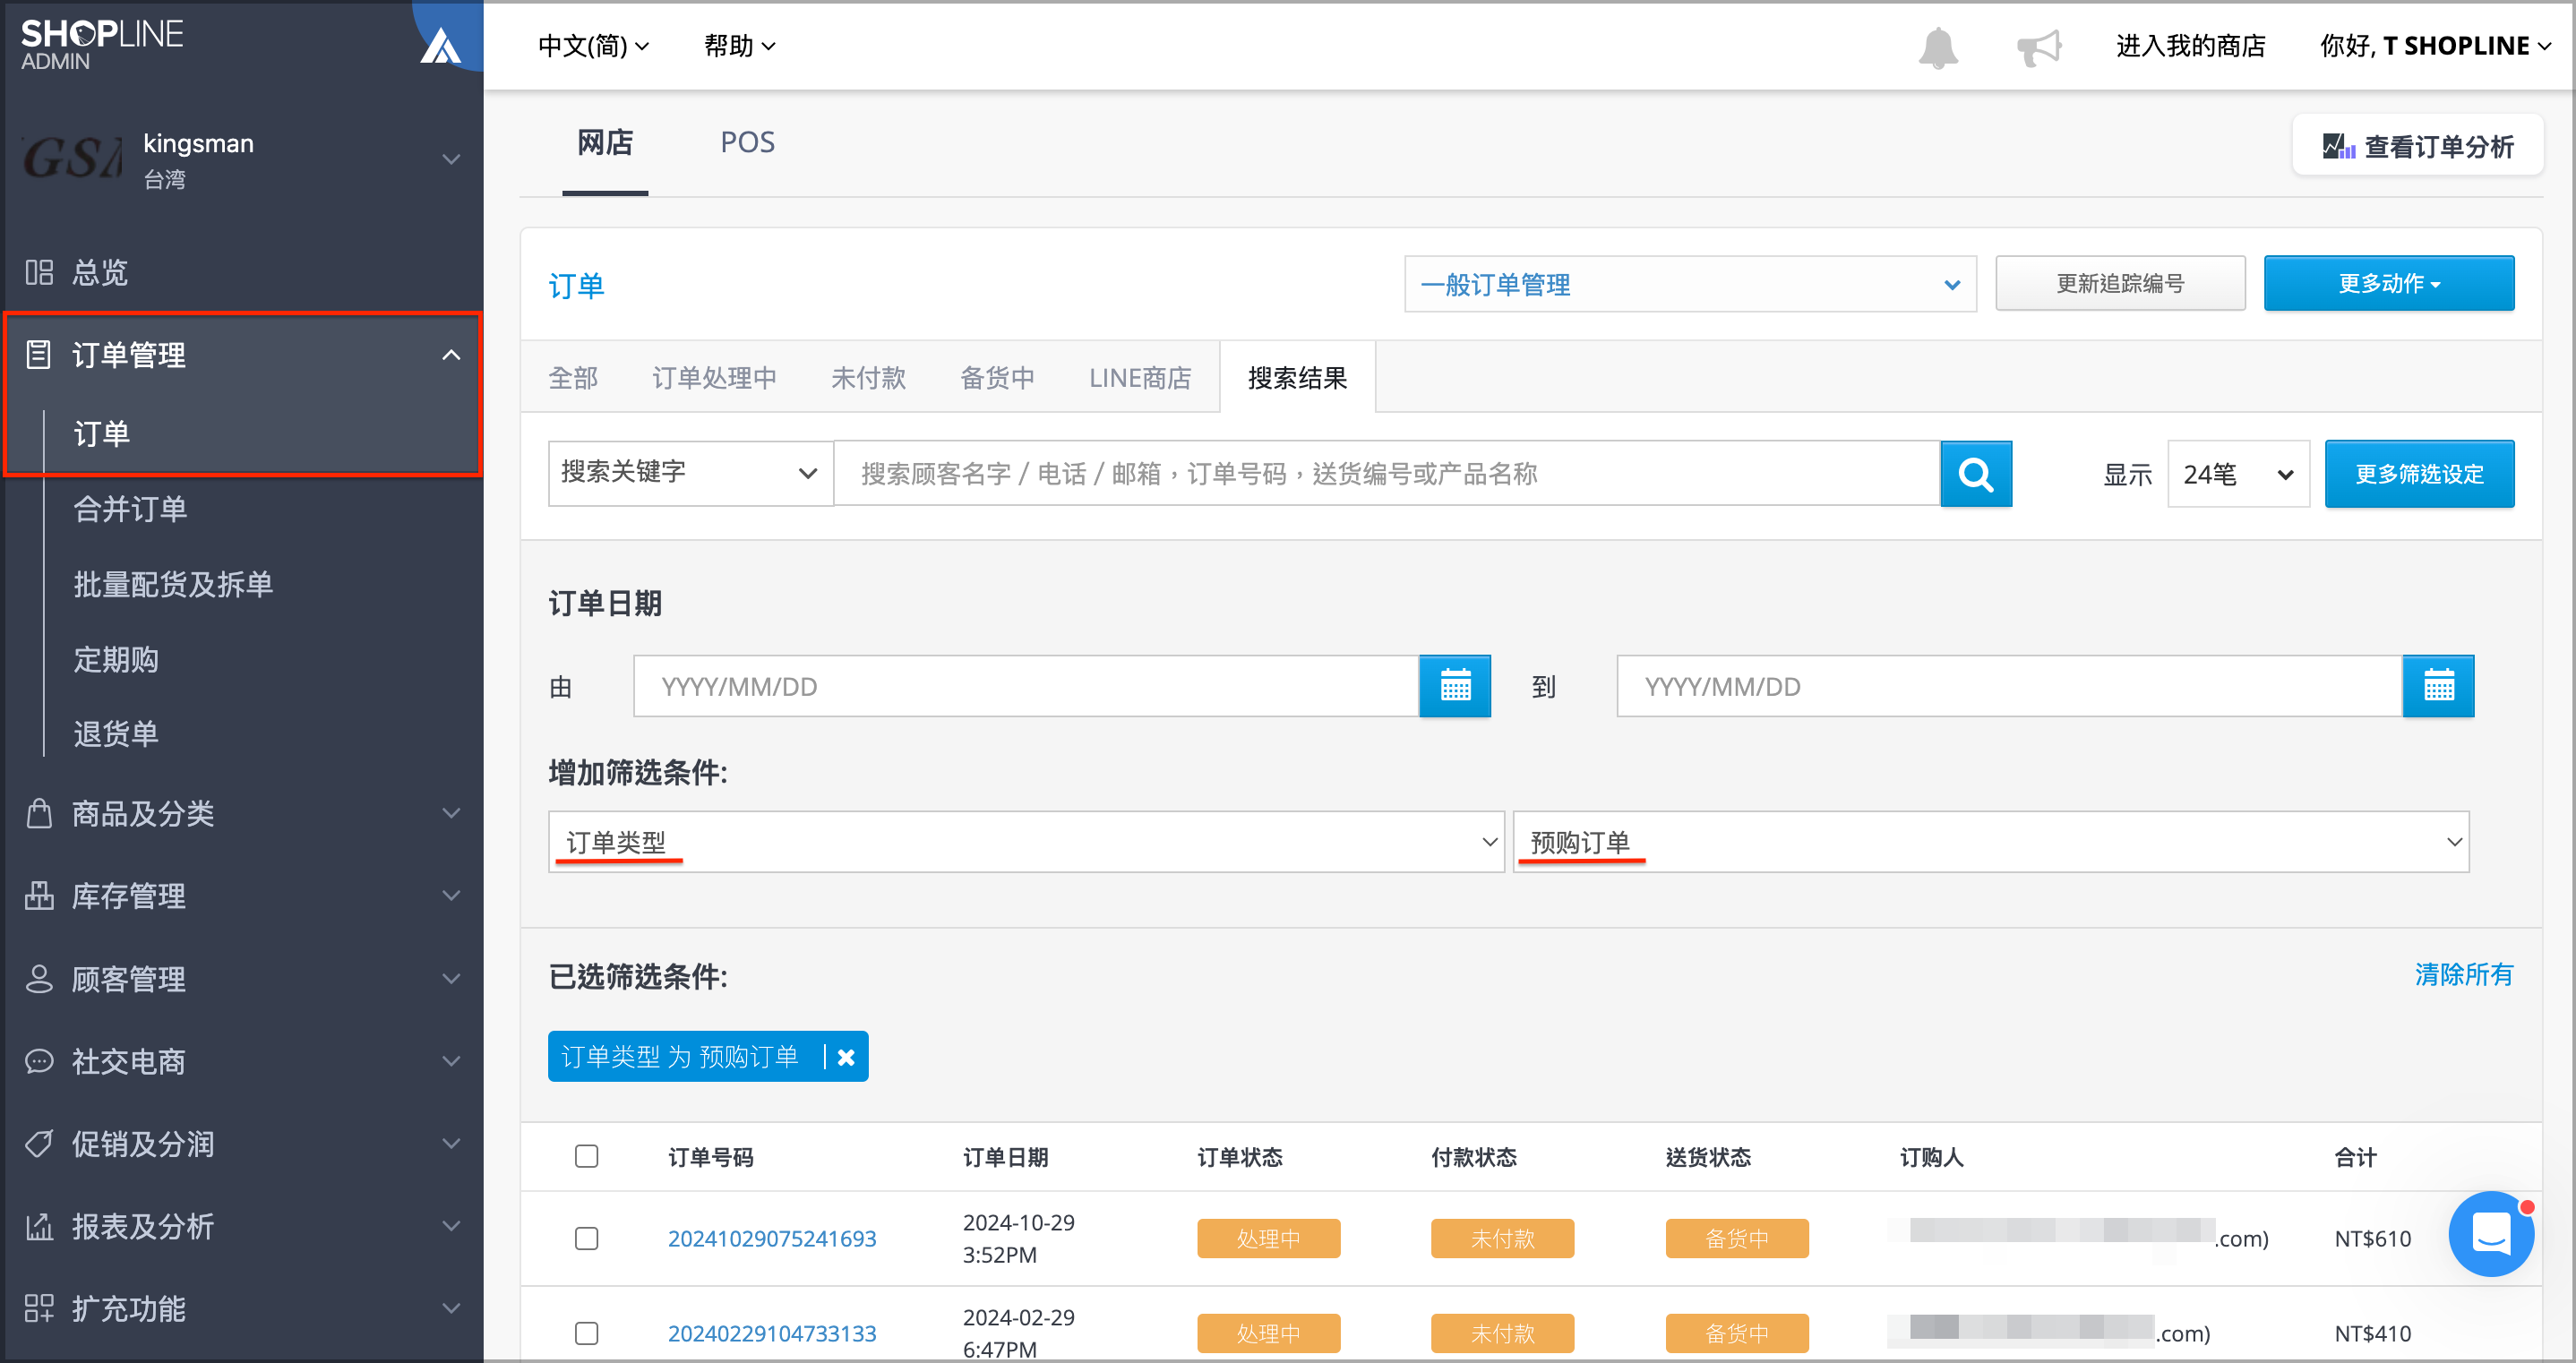Open 退货单 in sidebar
This screenshot has height=1363, width=2576.
(116, 733)
